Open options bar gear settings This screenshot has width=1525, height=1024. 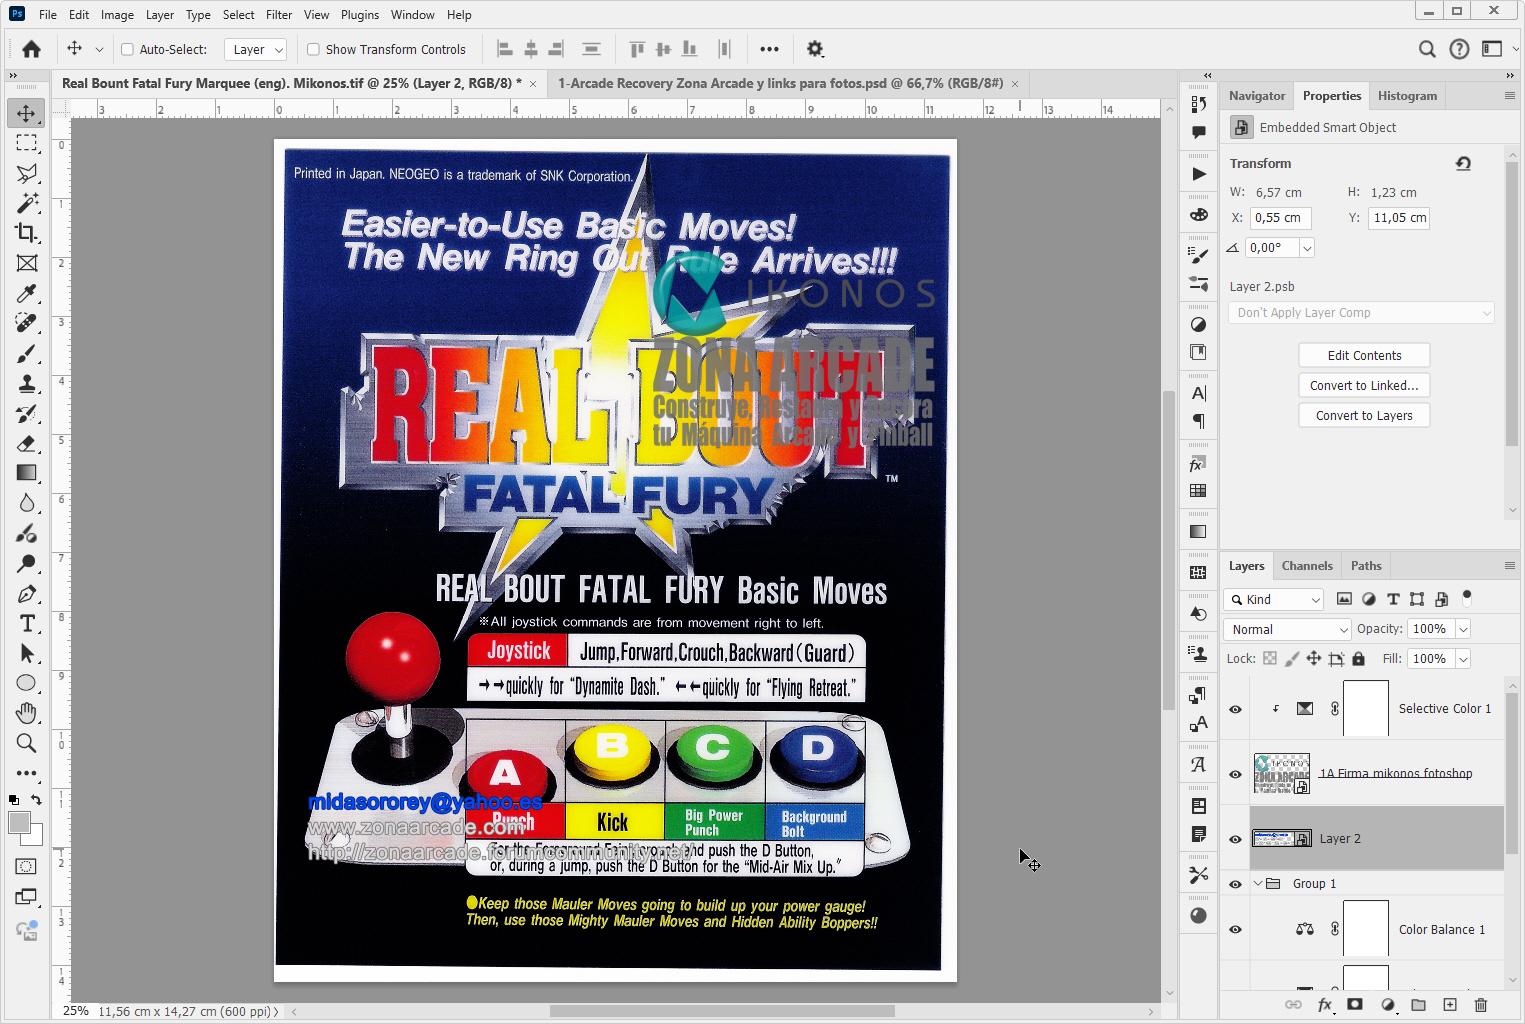[815, 49]
